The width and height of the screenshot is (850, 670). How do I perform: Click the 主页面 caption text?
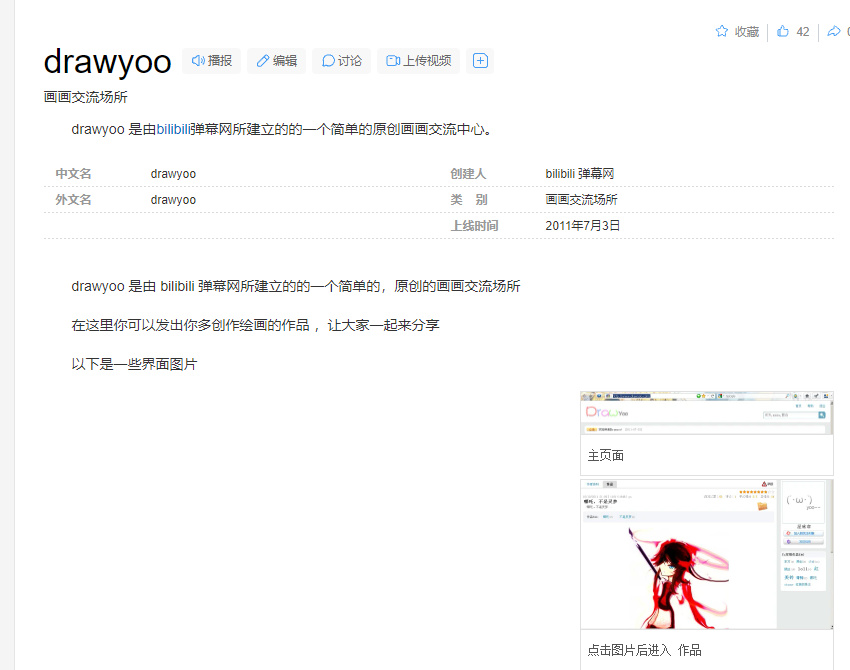[606, 455]
